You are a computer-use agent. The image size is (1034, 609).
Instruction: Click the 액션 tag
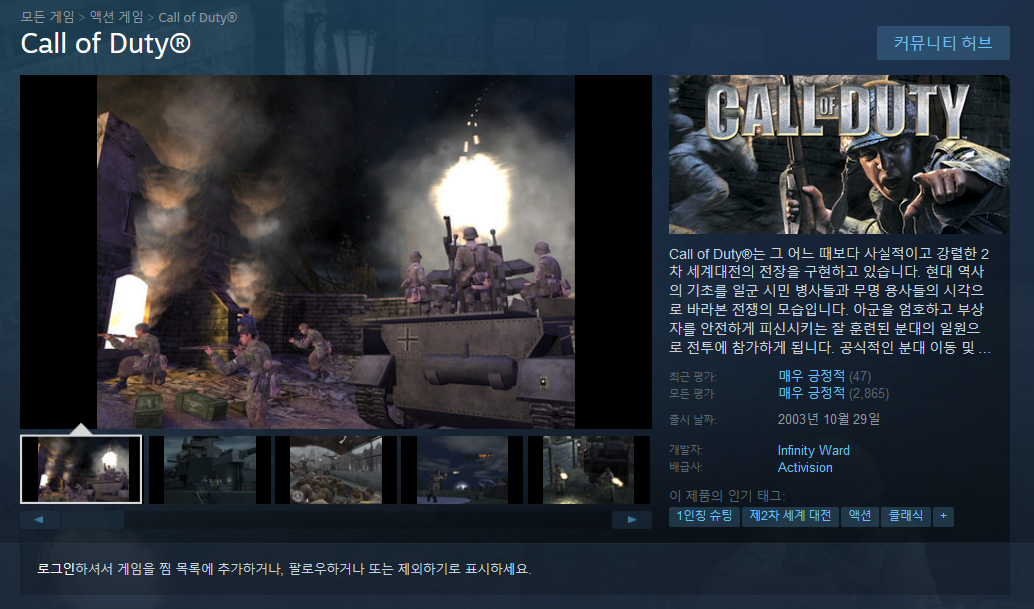click(x=859, y=516)
